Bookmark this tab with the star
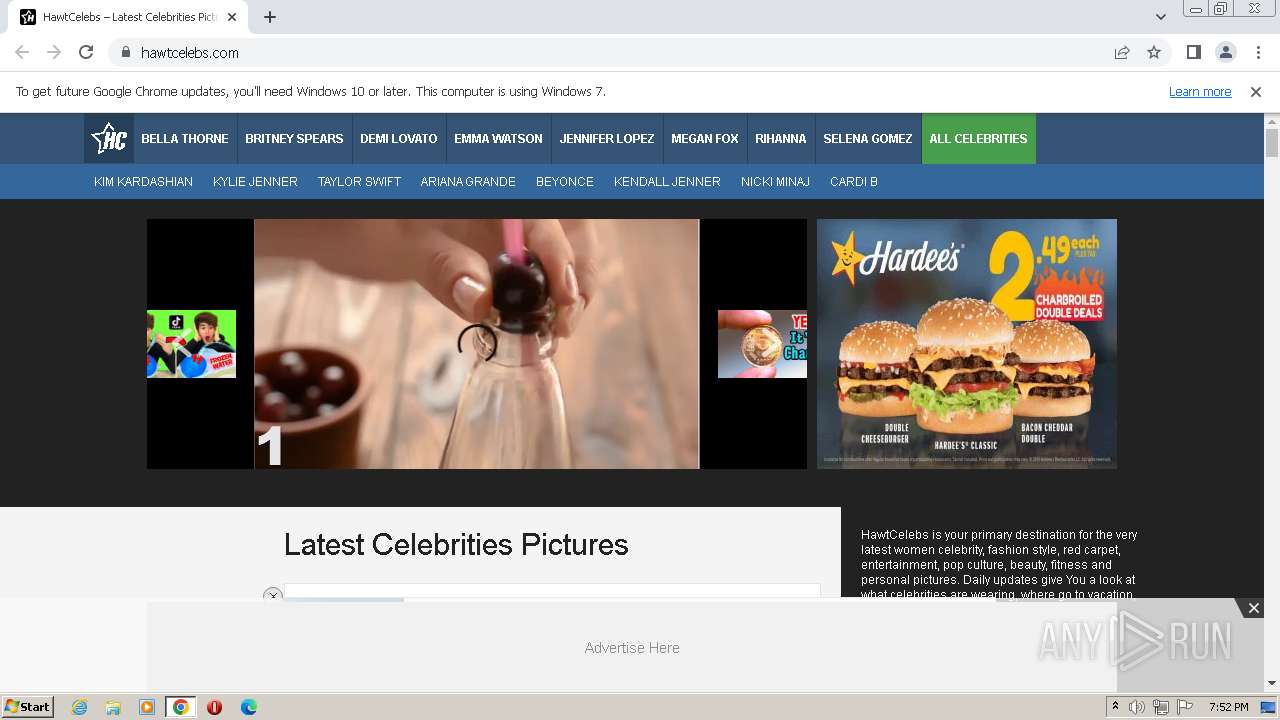Viewport: 1280px width, 720px height. [1154, 52]
